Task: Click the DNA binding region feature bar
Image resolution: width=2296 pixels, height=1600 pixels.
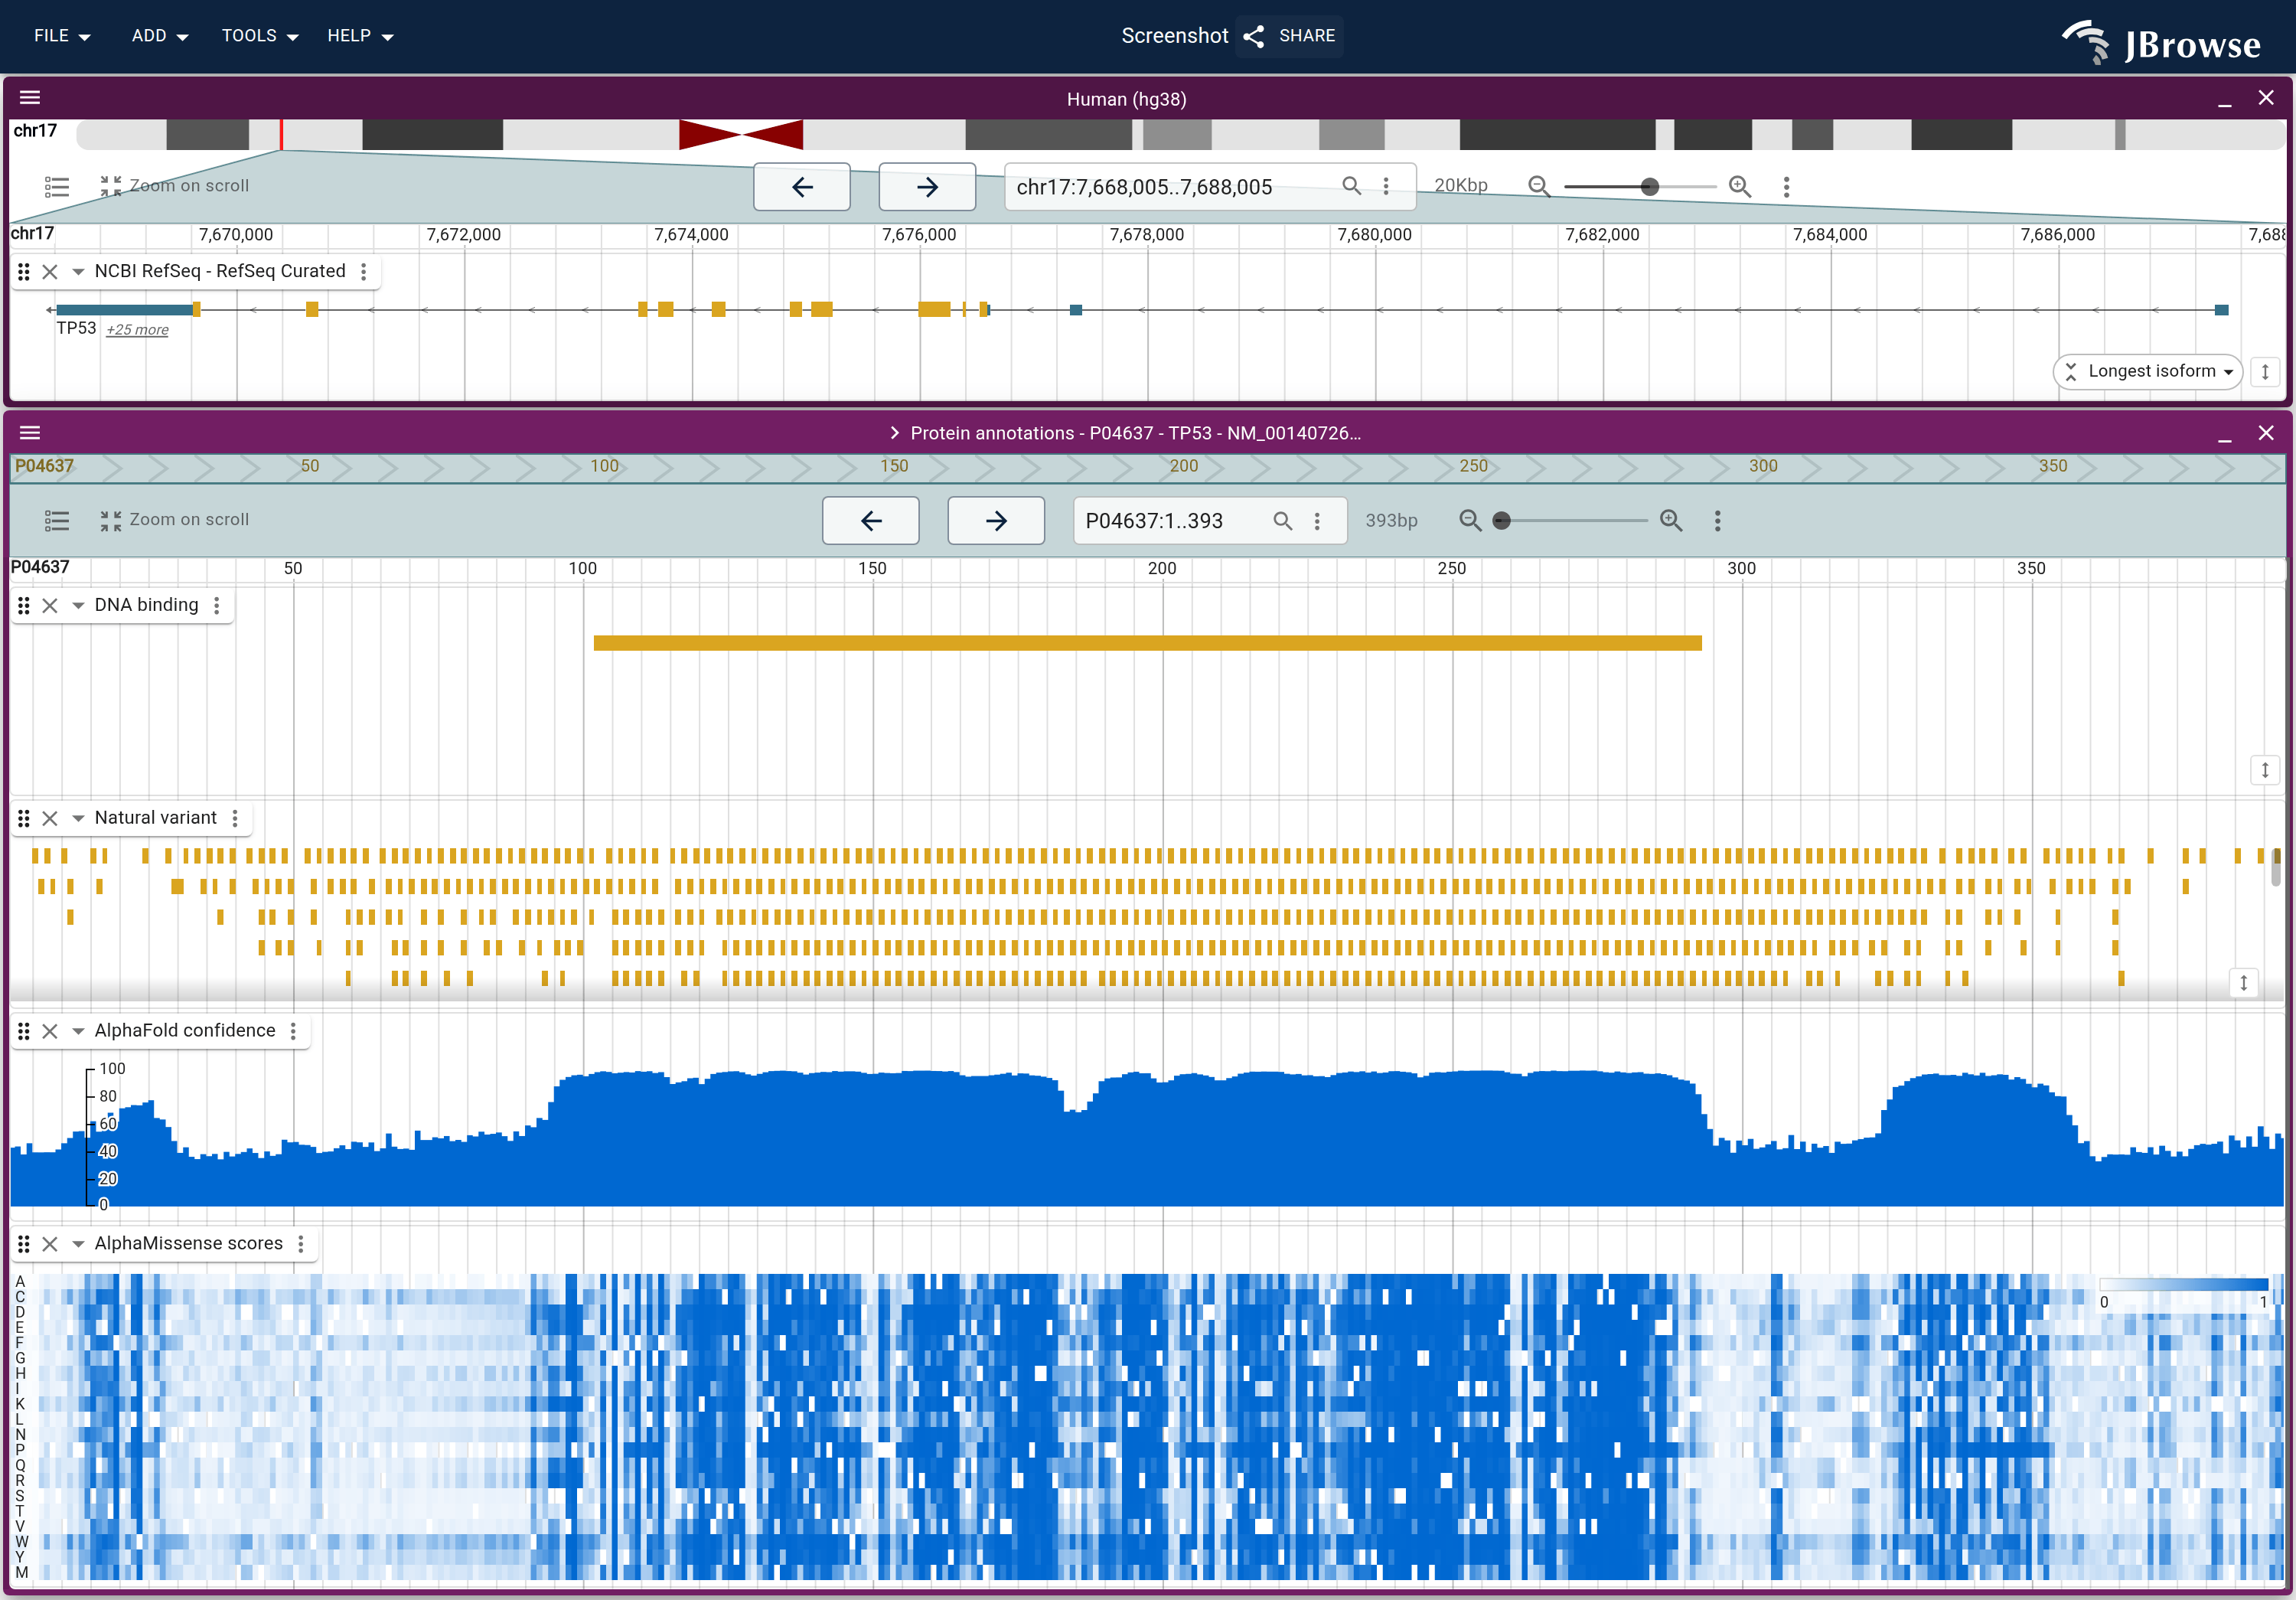Action: pos(1147,643)
